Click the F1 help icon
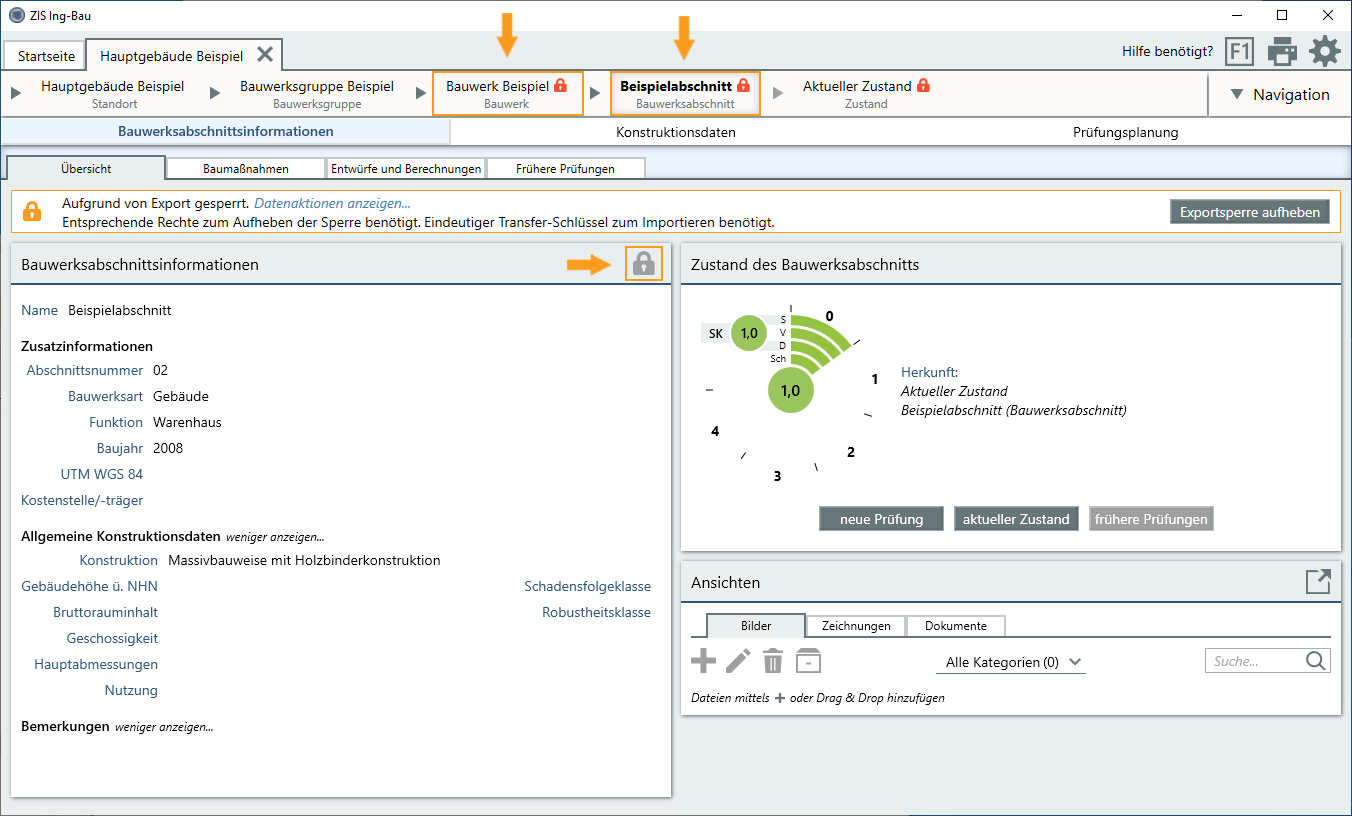This screenshot has width=1352, height=816. point(1239,51)
